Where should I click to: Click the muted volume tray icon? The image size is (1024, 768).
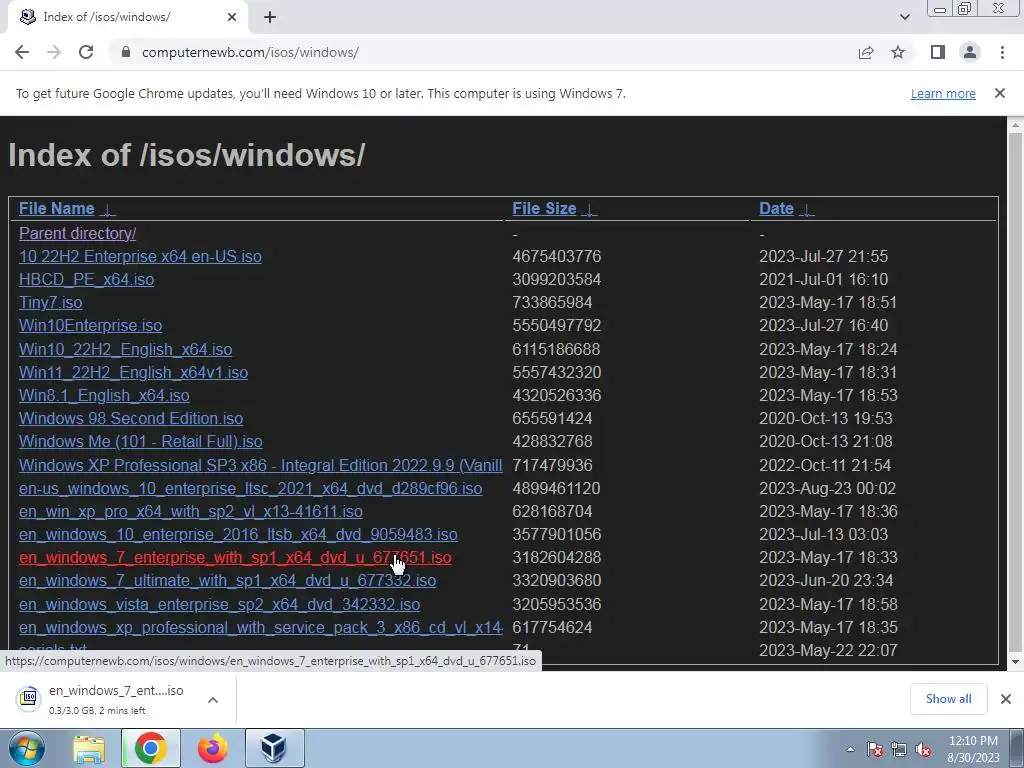tap(923, 749)
